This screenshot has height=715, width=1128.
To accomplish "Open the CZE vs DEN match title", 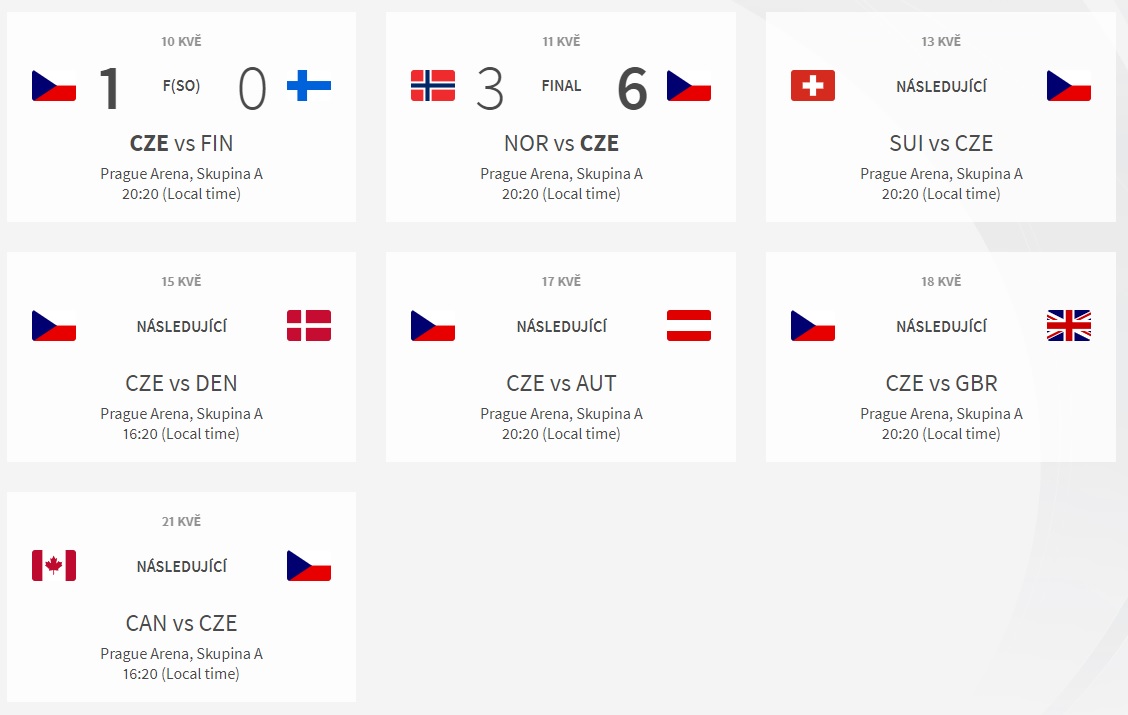I will pos(181,383).
